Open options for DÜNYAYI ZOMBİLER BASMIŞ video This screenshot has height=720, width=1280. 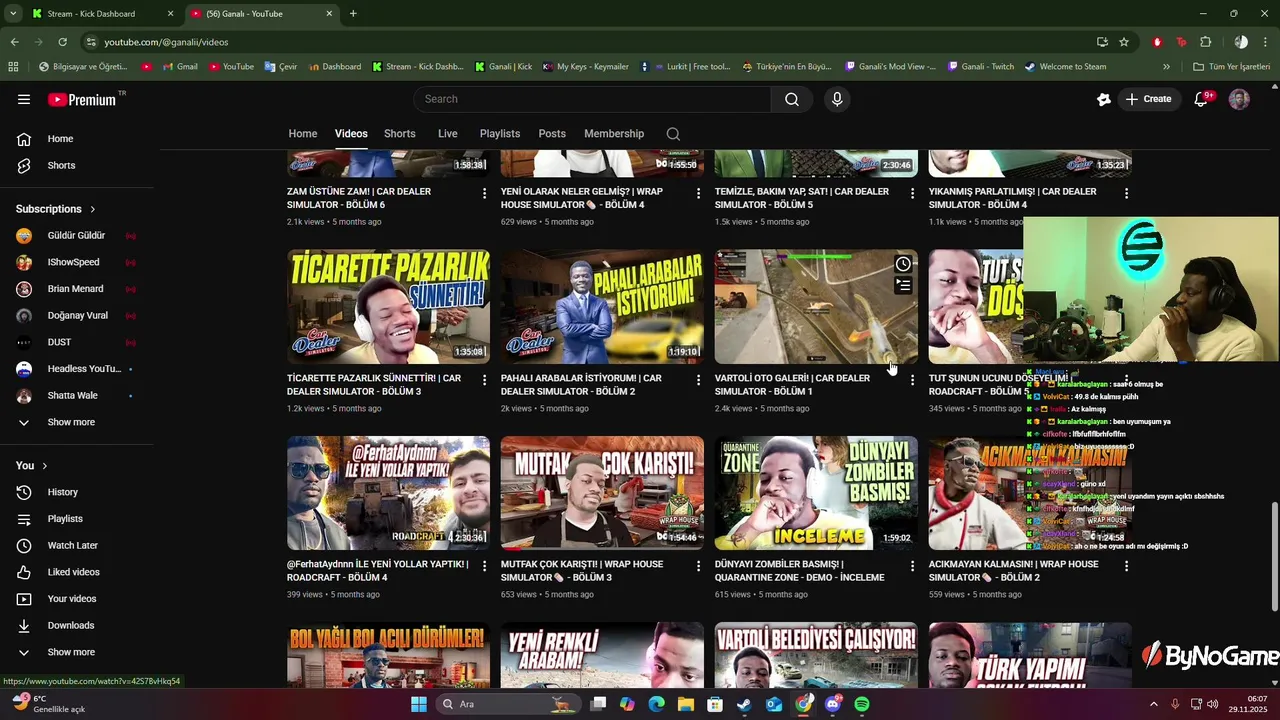[912, 566]
